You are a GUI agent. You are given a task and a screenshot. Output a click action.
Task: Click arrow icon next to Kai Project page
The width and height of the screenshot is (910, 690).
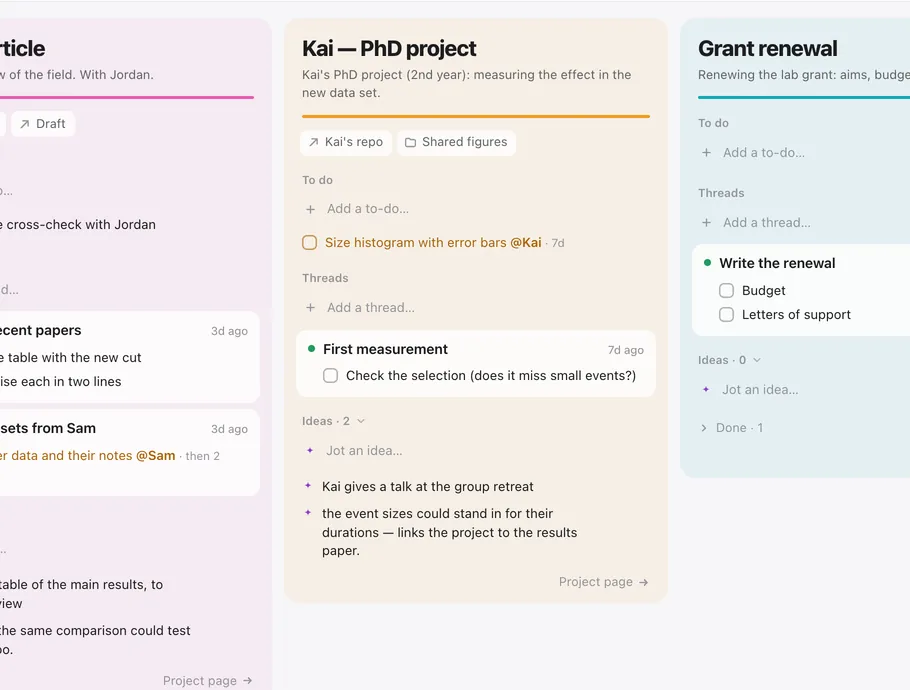[x=643, y=582]
